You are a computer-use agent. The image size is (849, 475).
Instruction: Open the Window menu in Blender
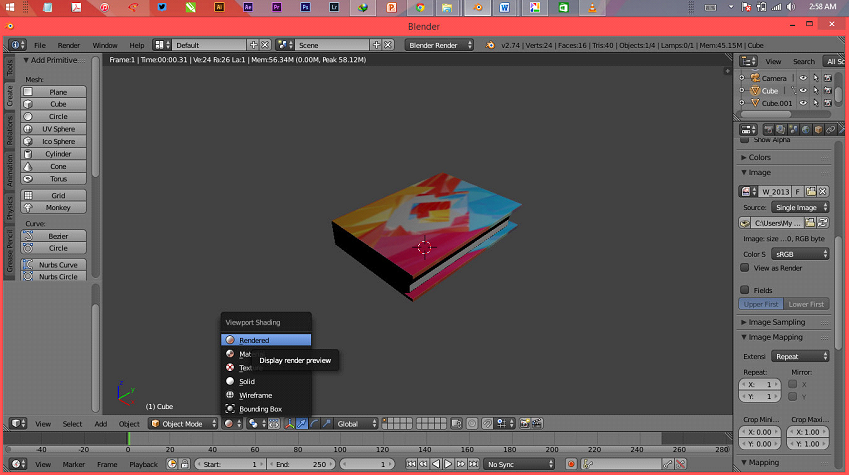(105, 45)
